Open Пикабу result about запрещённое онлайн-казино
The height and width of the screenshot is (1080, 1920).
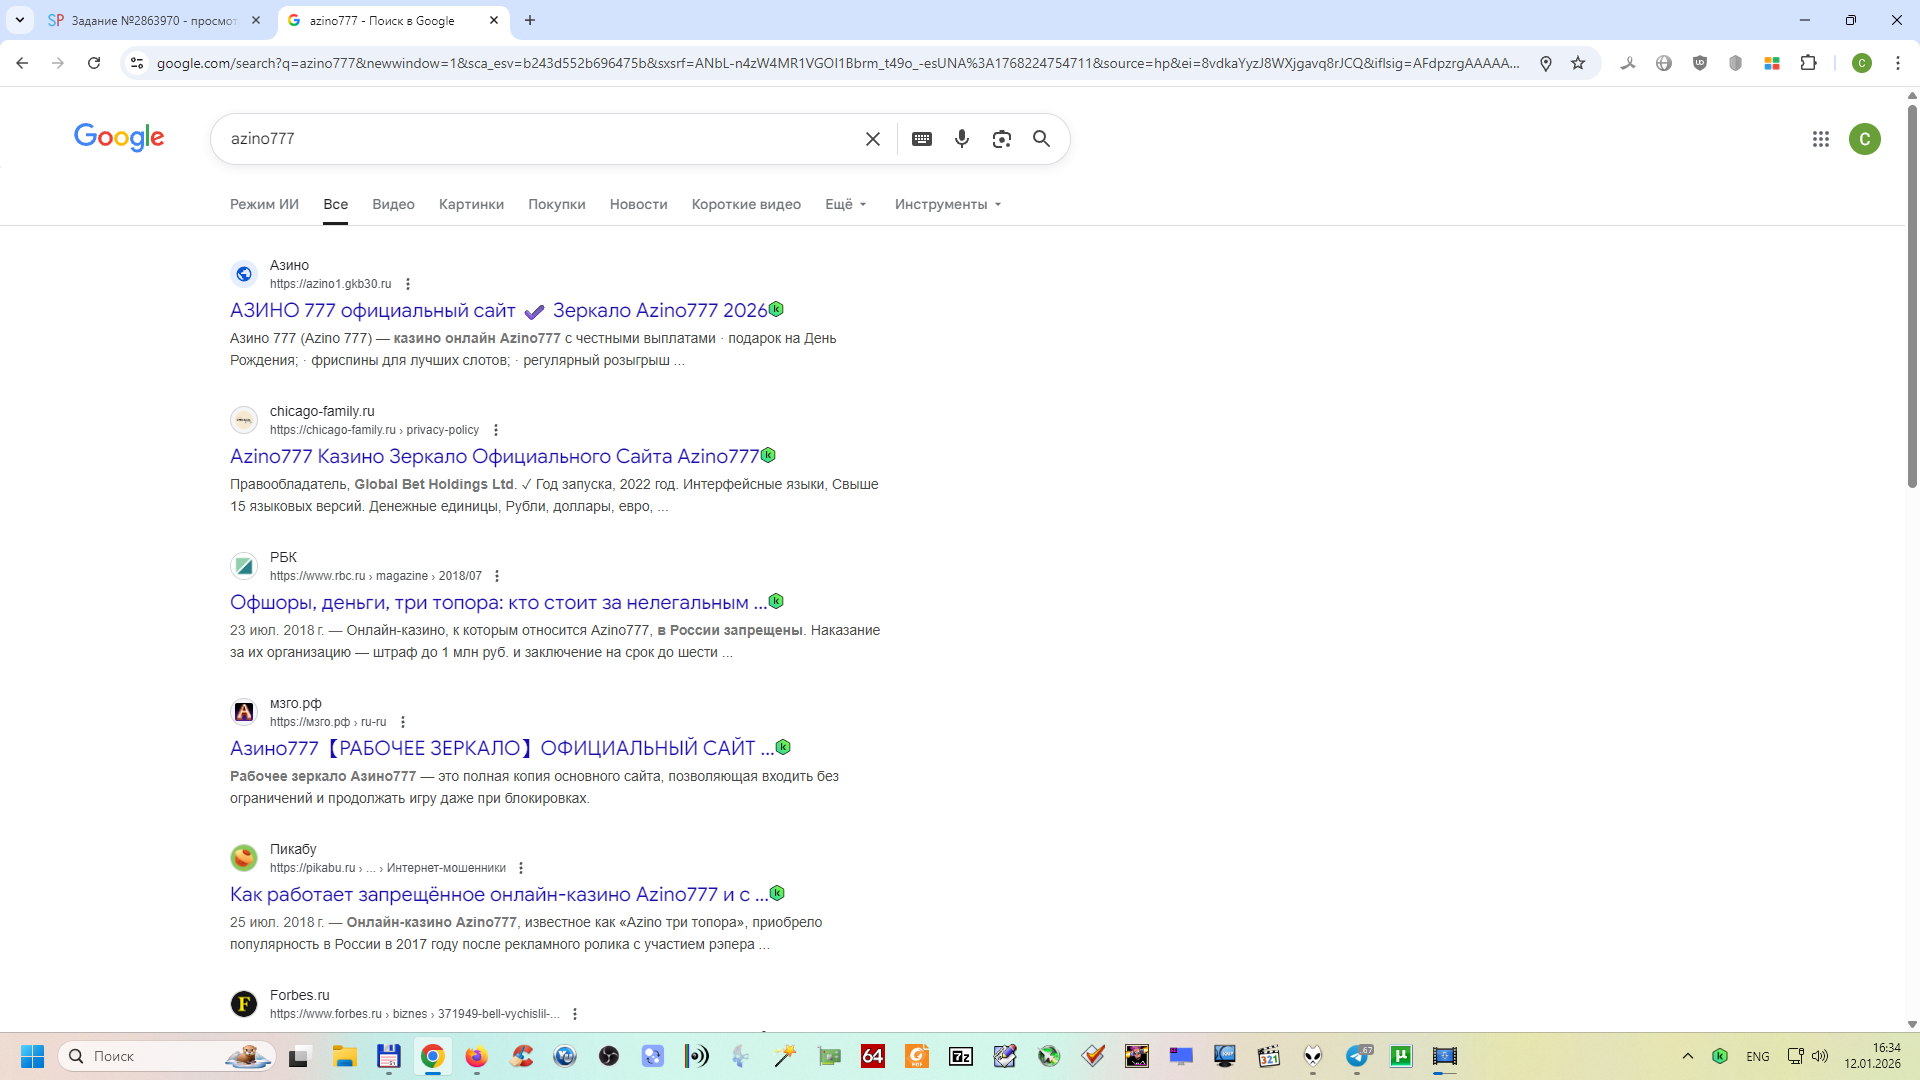point(497,895)
